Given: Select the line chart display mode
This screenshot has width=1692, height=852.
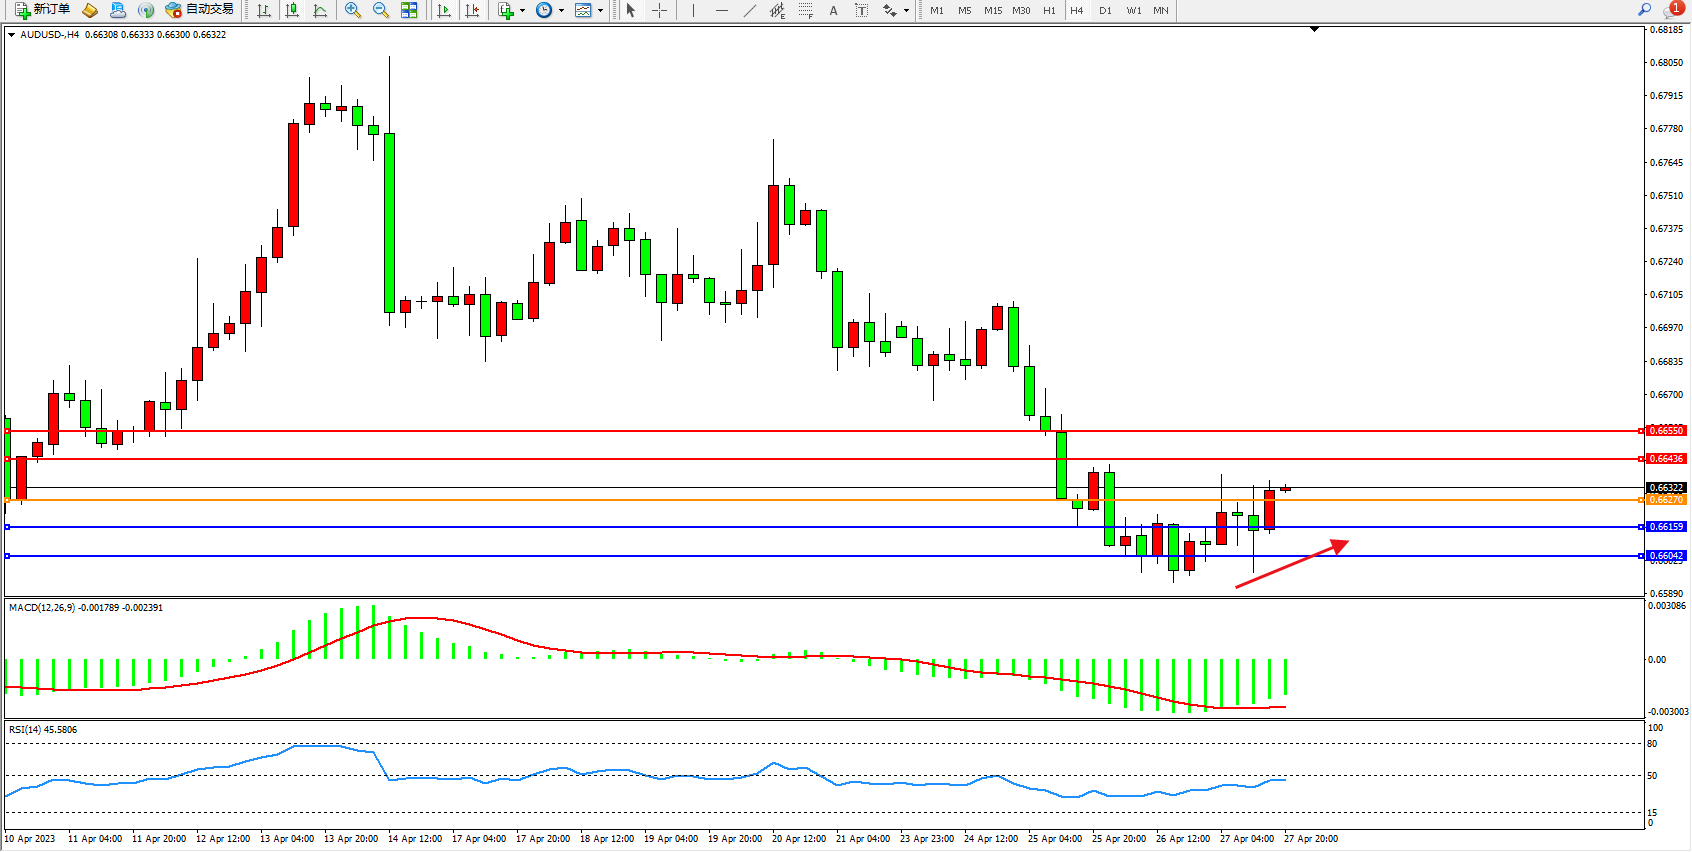Looking at the screenshot, I should [x=320, y=10].
